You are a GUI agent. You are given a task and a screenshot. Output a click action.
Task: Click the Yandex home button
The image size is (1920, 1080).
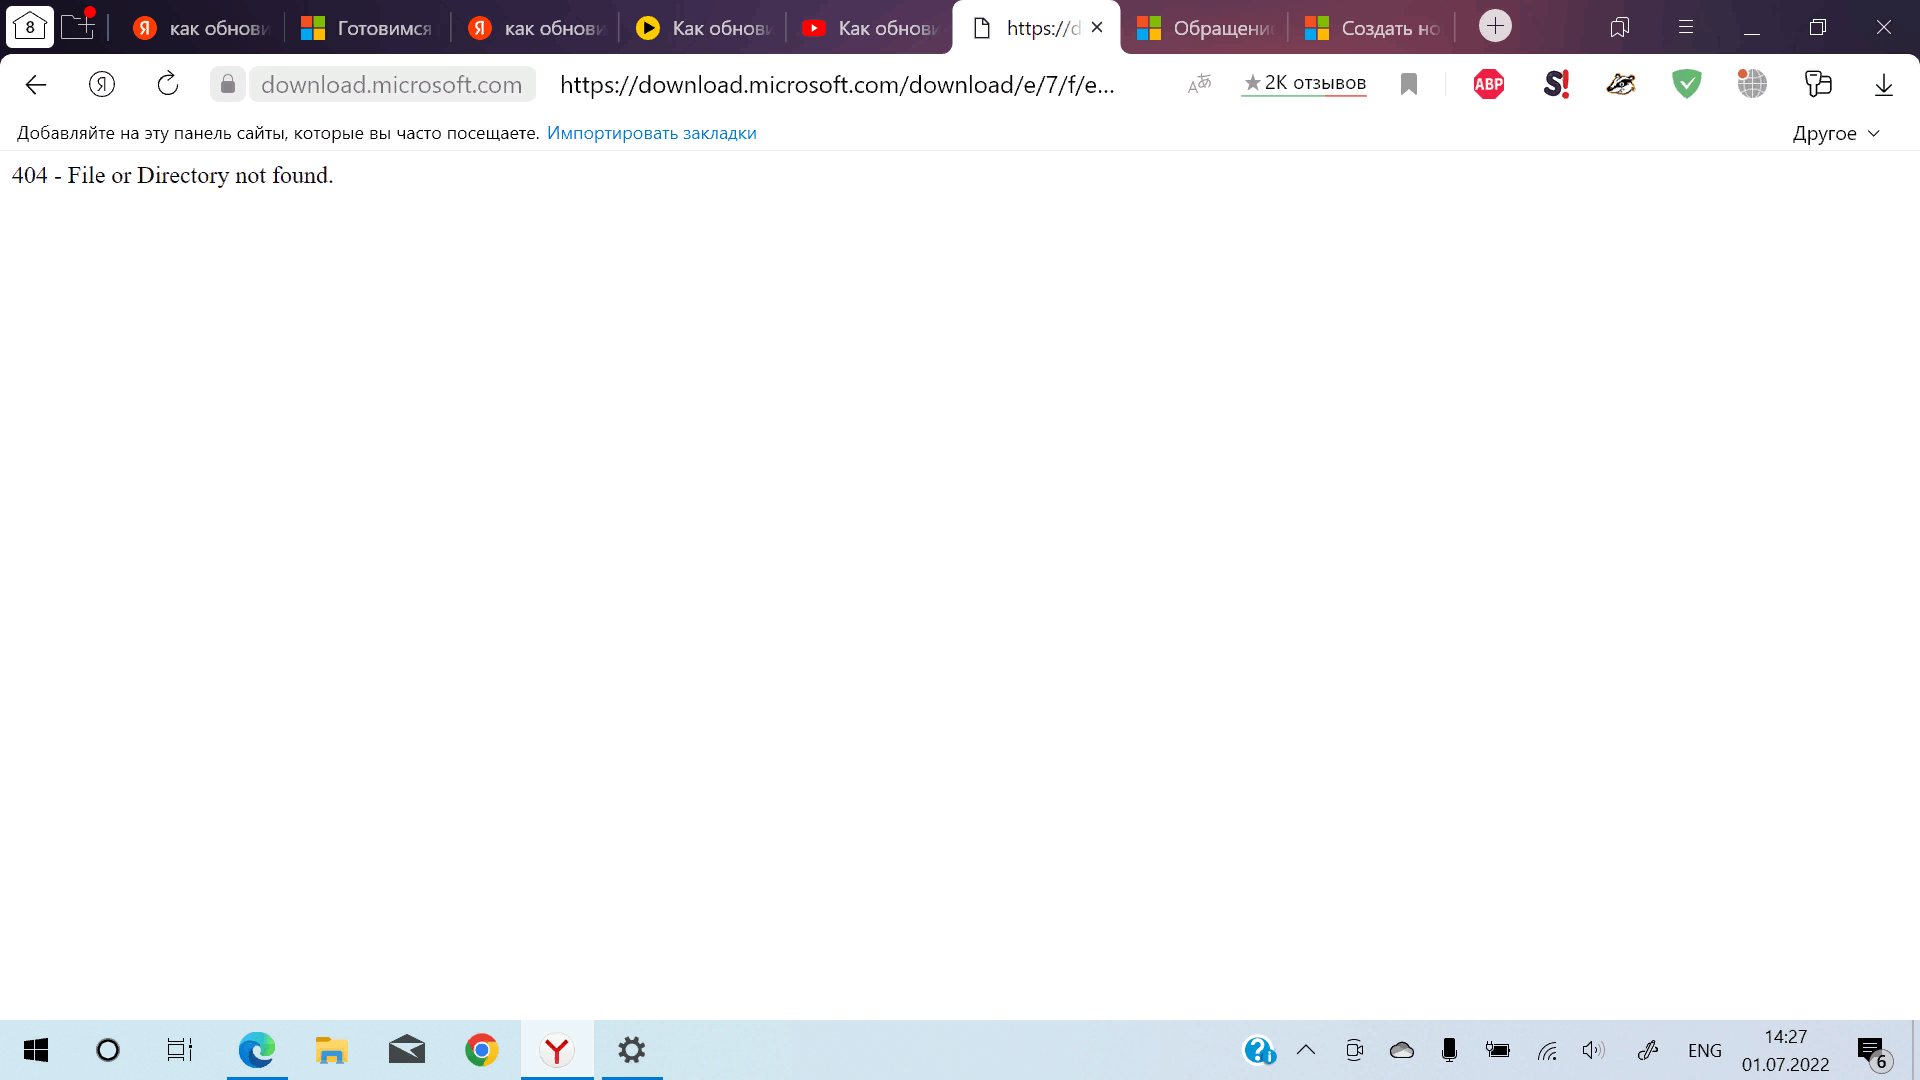pyautogui.click(x=102, y=85)
